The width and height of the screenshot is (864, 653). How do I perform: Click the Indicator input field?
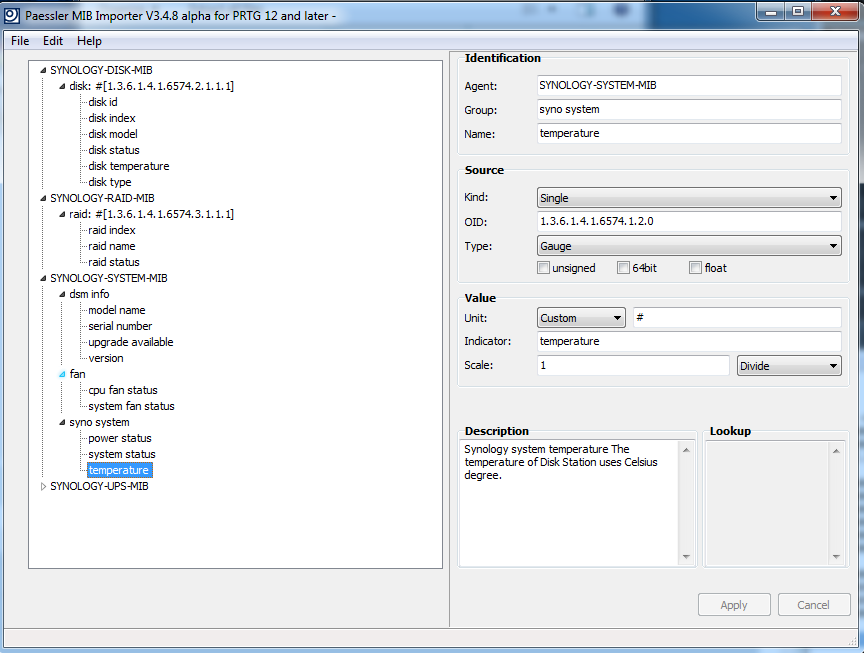click(x=689, y=341)
